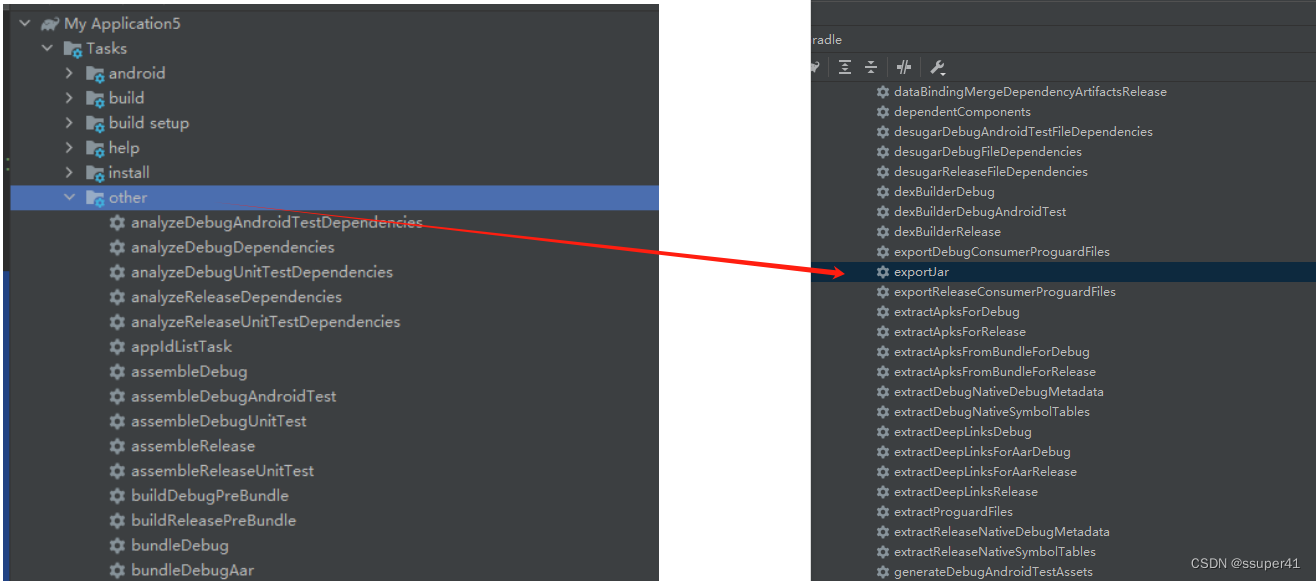
Task: Select the extractApksForRelease task
Action: pos(960,332)
